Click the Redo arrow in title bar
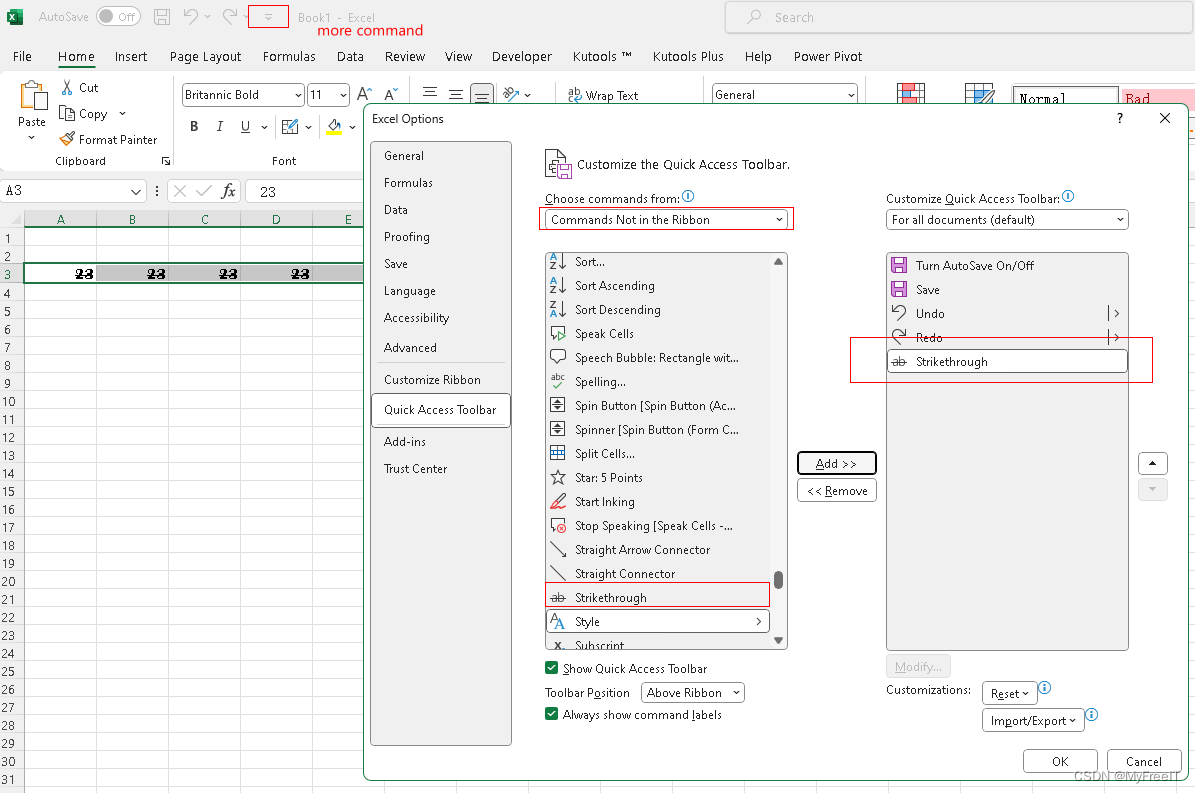This screenshot has width=1195, height=793. 229,16
